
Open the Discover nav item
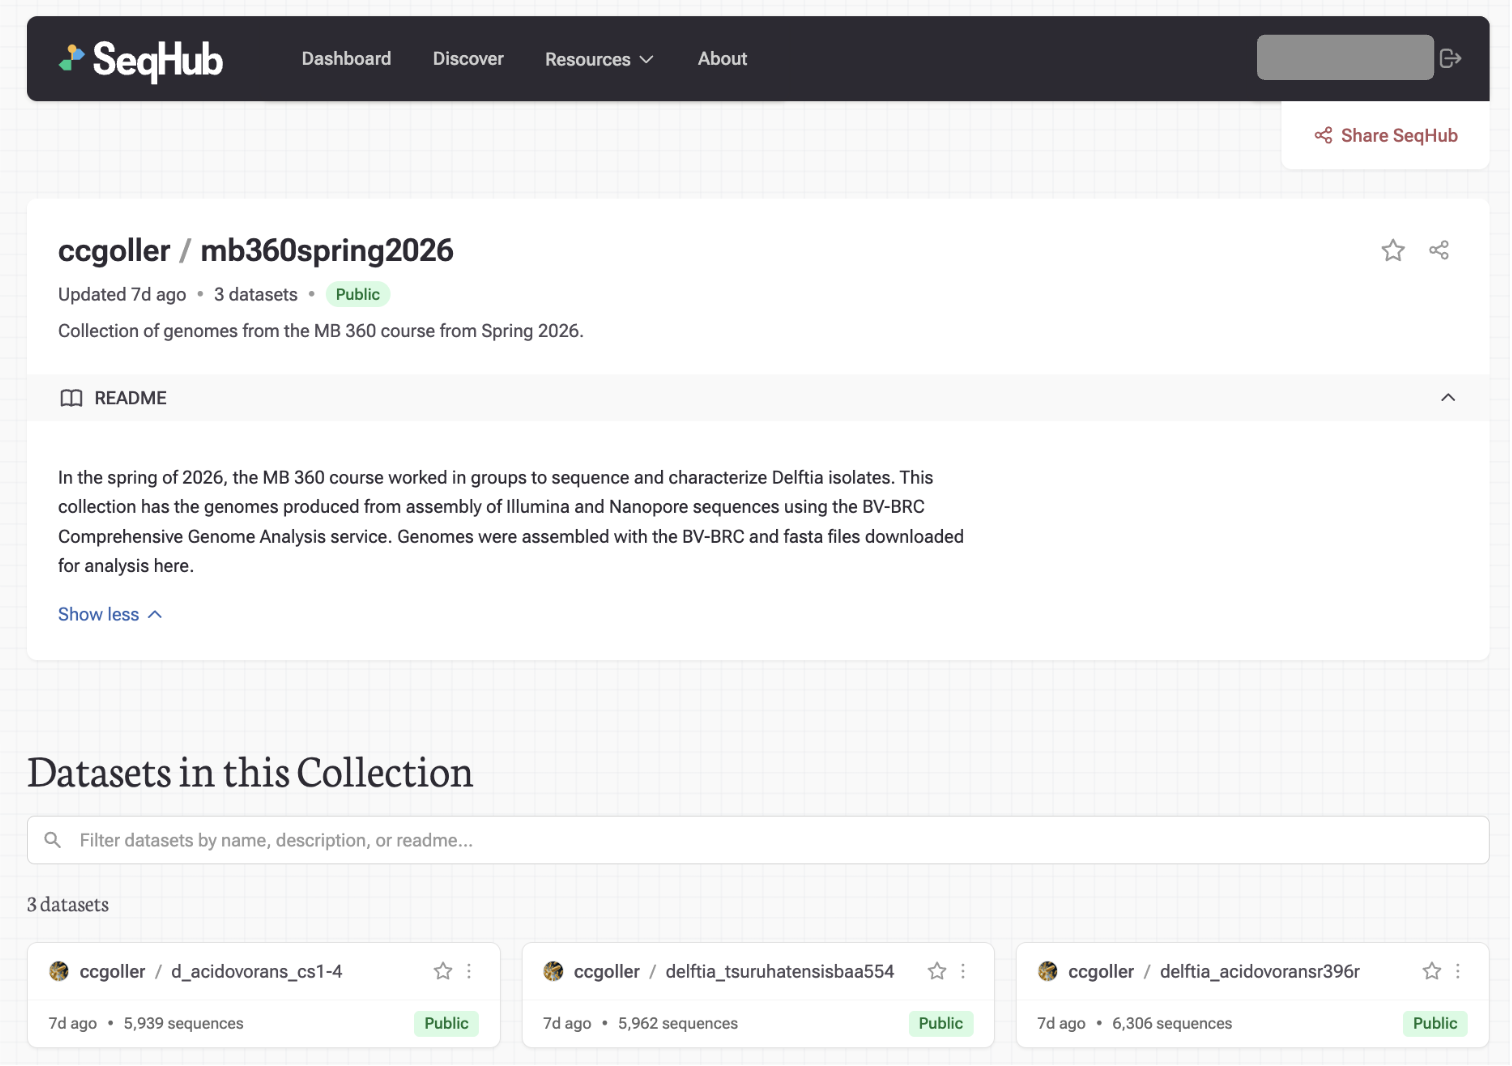tap(468, 59)
